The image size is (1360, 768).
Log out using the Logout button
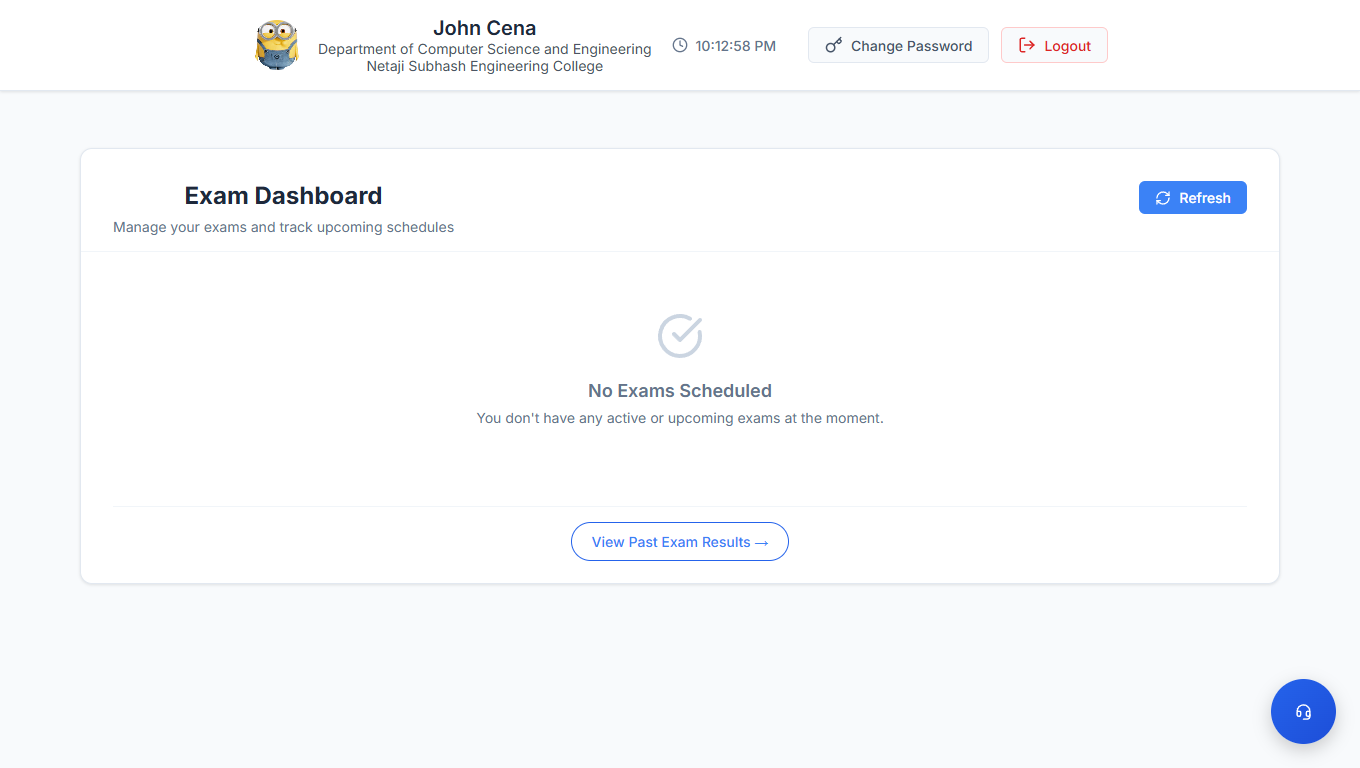point(1054,46)
